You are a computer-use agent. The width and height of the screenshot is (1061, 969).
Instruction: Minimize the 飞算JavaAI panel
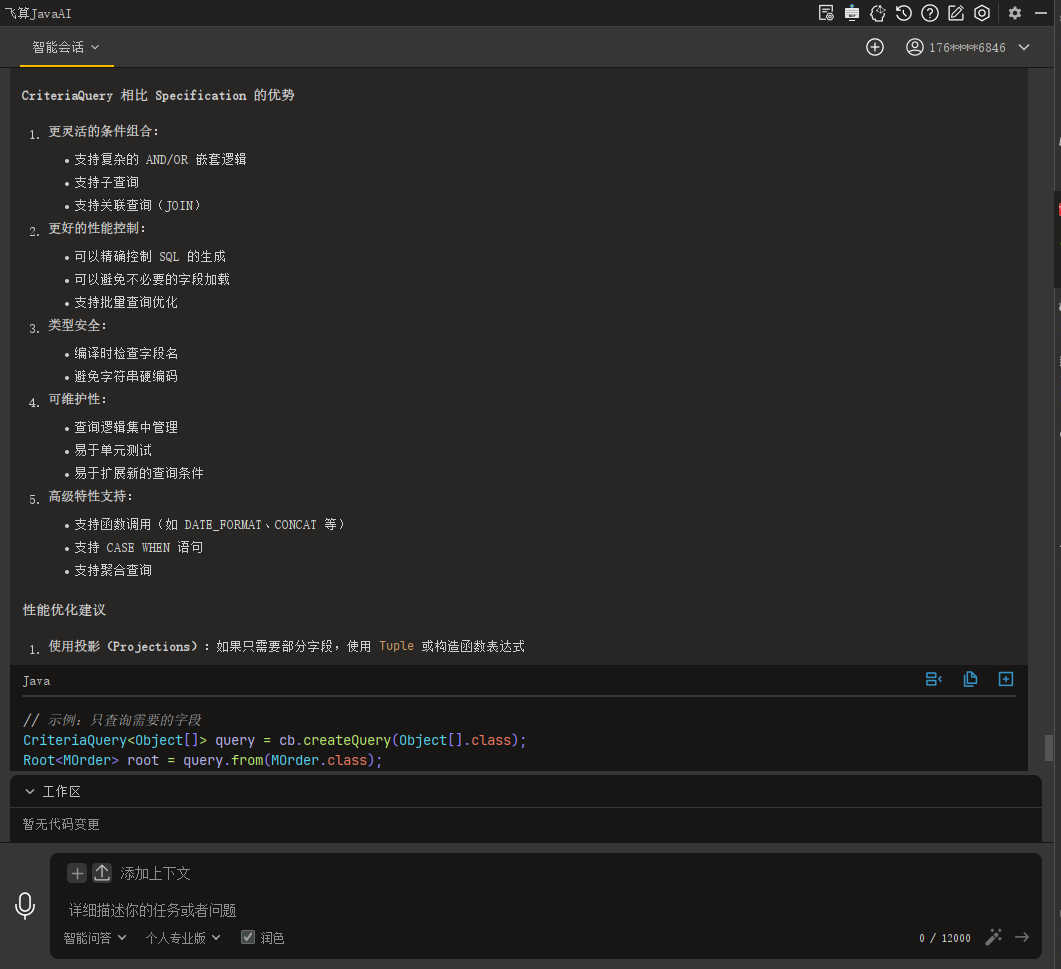[1041, 13]
